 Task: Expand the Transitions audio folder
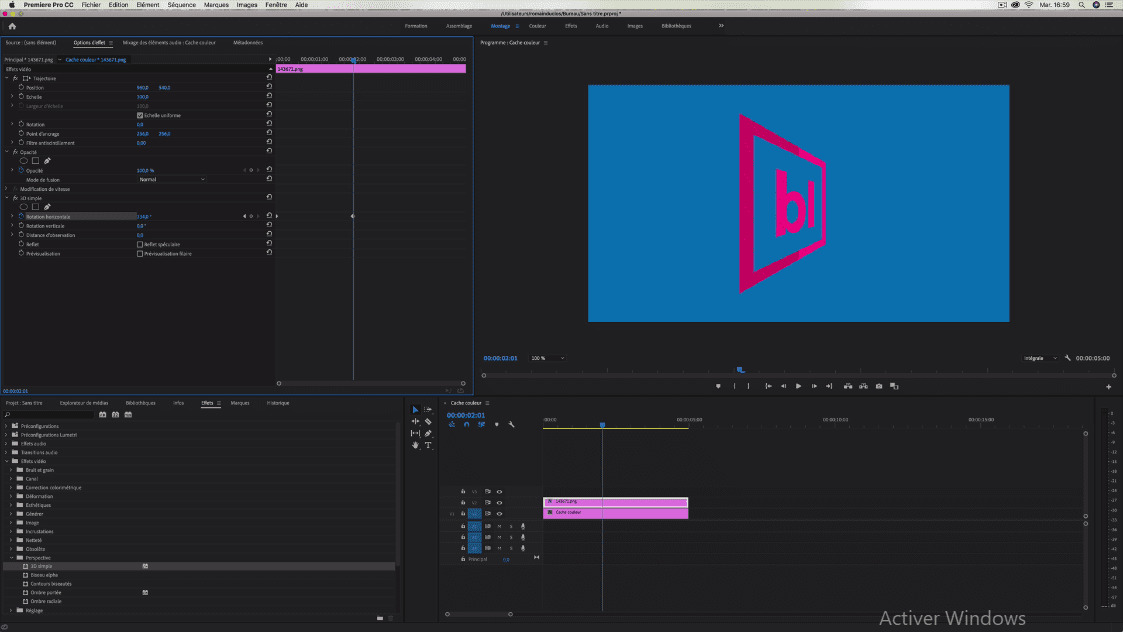(x=6, y=452)
